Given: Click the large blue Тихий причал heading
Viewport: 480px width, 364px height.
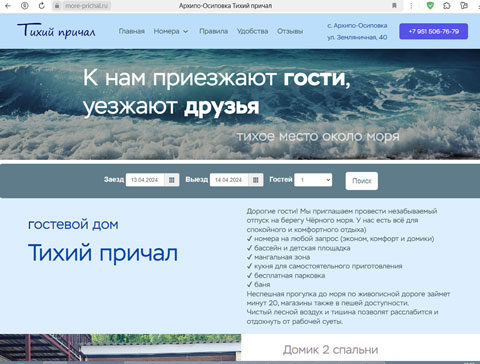Looking at the screenshot, I should coord(103,253).
